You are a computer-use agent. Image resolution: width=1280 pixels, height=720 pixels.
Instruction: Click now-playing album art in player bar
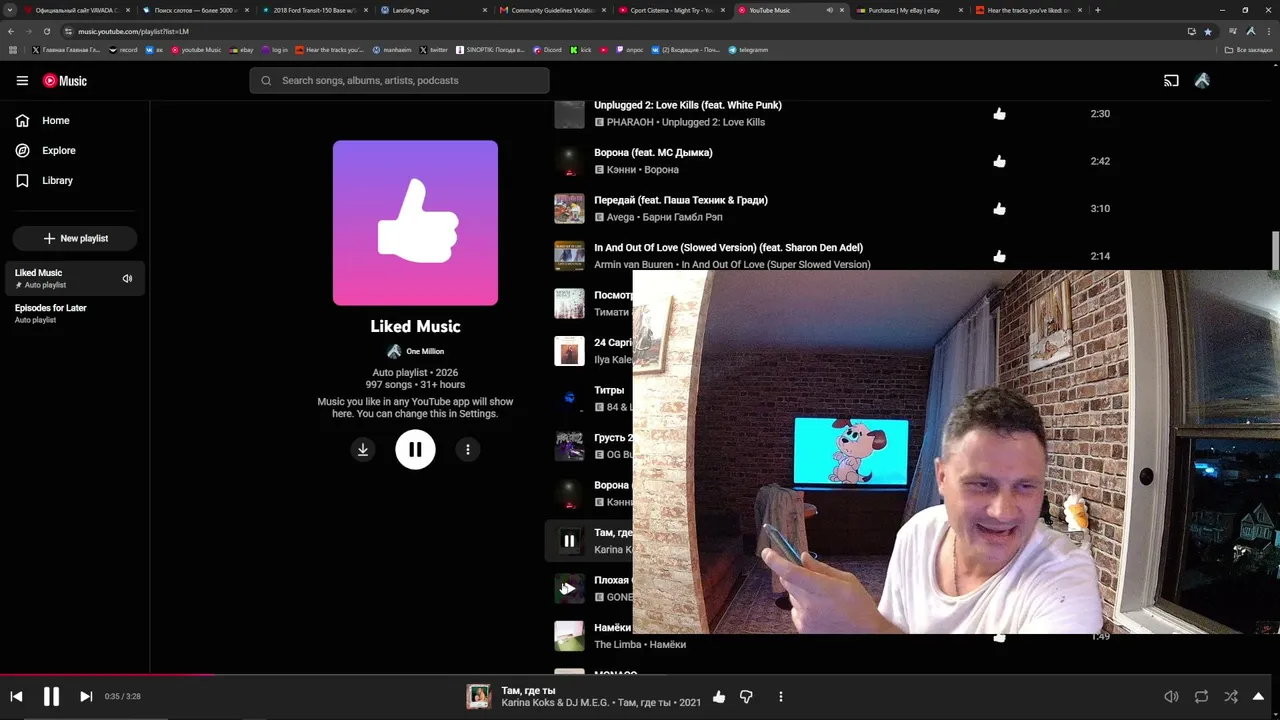click(x=479, y=697)
